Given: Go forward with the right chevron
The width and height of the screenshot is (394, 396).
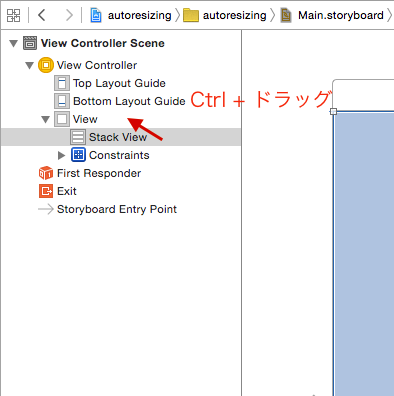Looking at the screenshot, I should tap(69, 15).
